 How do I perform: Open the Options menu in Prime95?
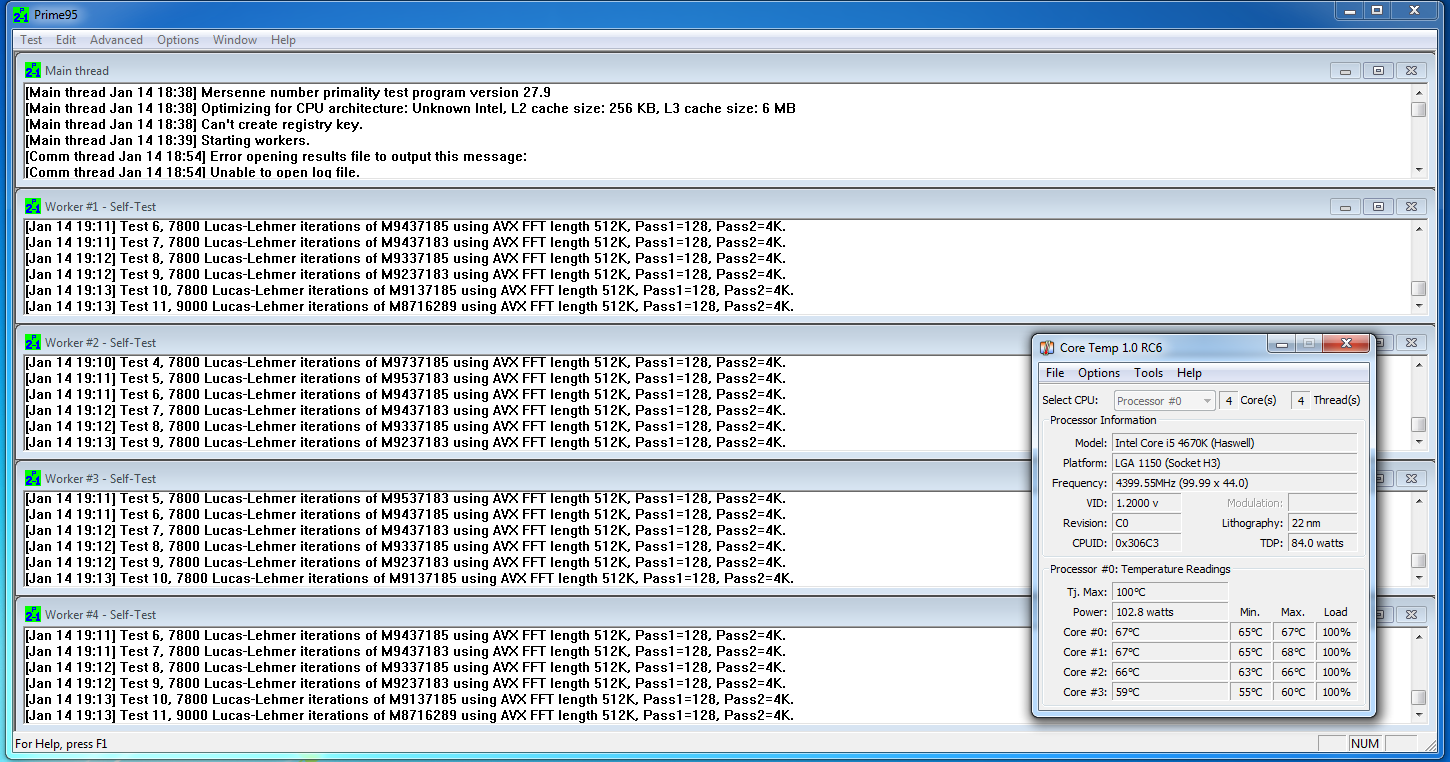pos(178,40)
